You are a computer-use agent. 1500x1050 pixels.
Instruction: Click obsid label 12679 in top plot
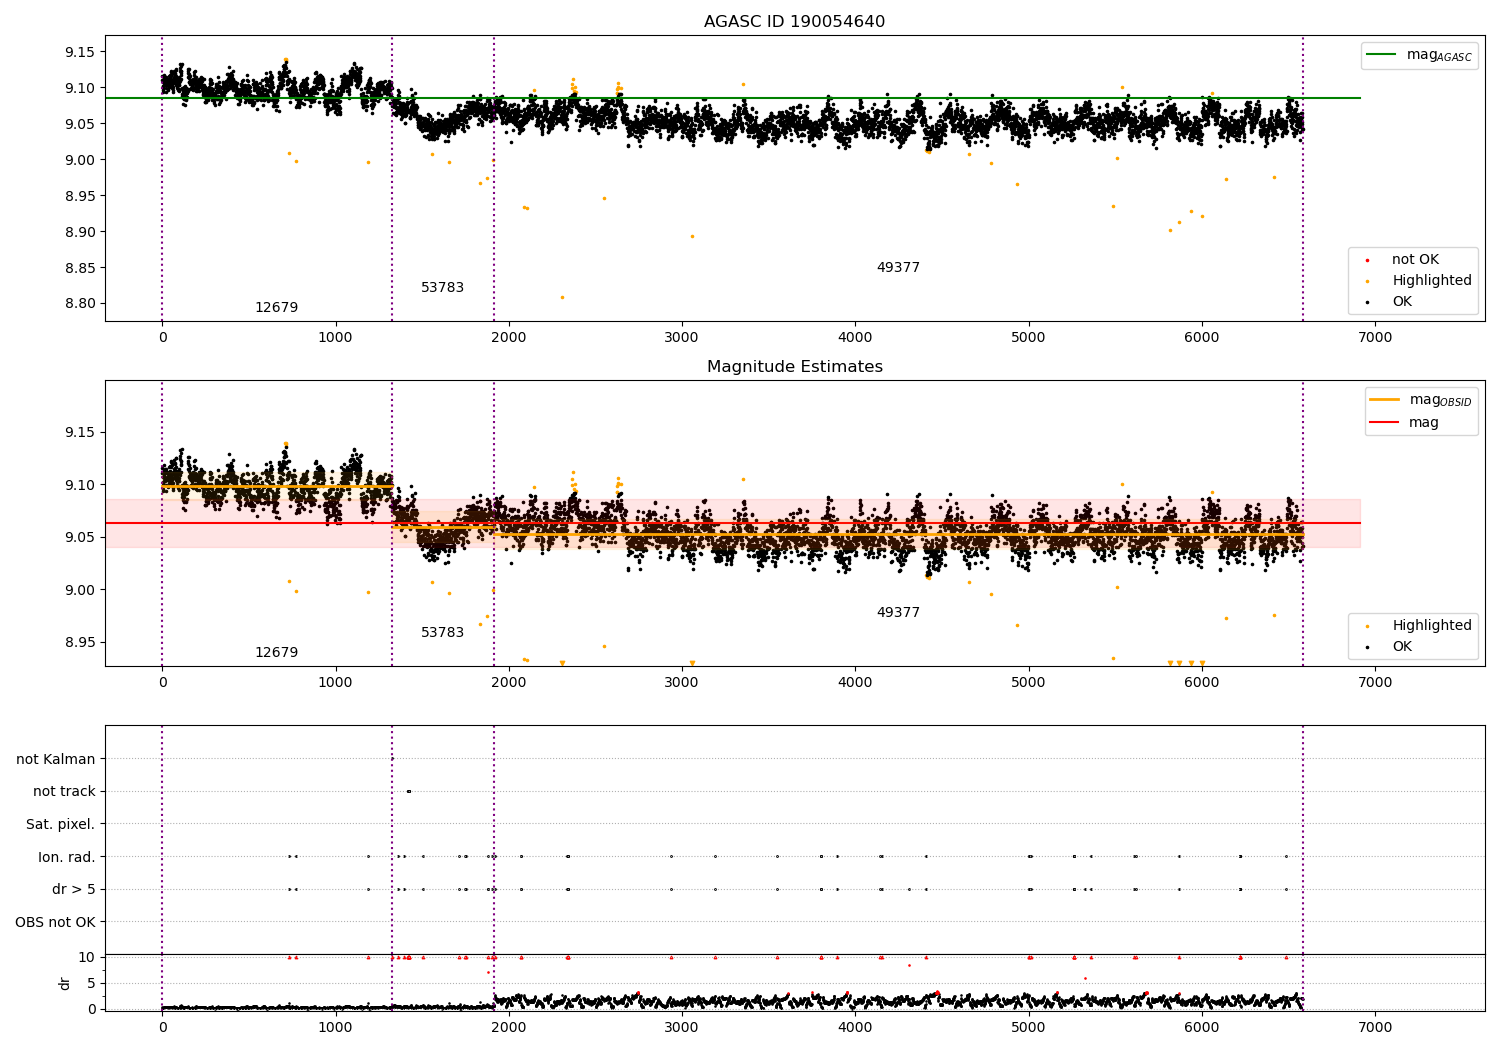click(276, 308)
